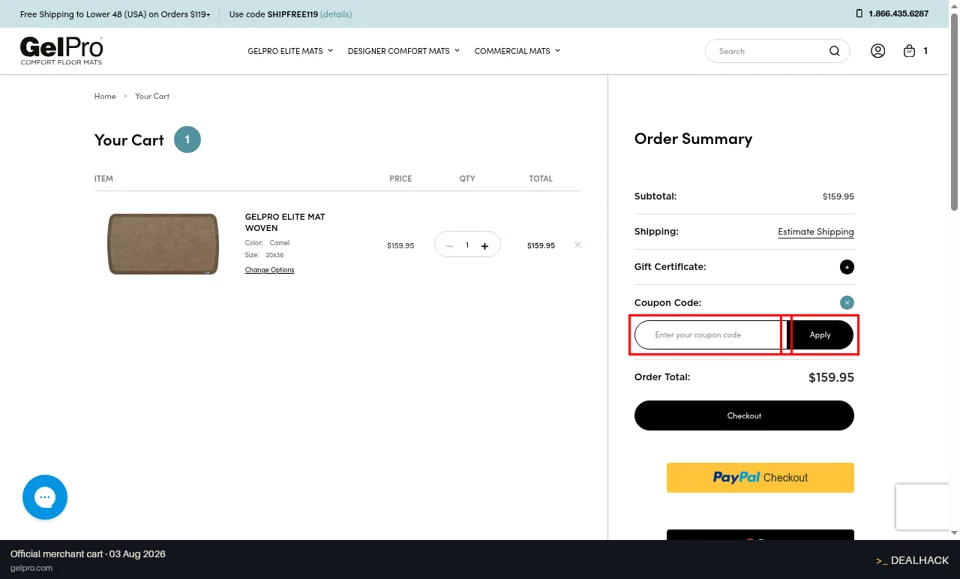Click the cart count badge 1
Screen dimensions: 960x579
pyautogui.click(x=925, y=51)
